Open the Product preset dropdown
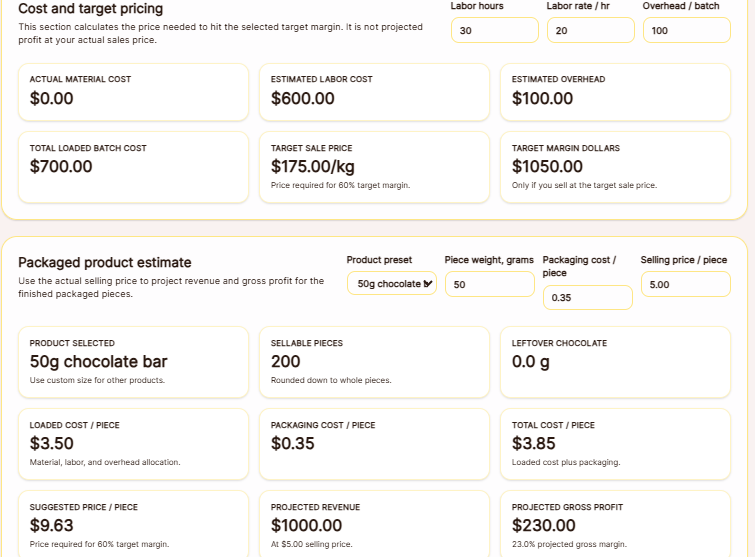The height and width of the screenshot is (557, 755). point(392,284)
